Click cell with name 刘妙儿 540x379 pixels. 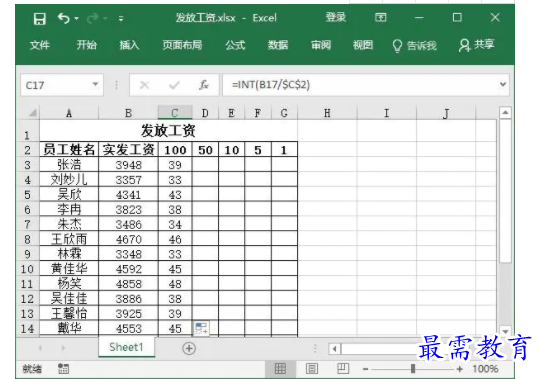(69, 180)
